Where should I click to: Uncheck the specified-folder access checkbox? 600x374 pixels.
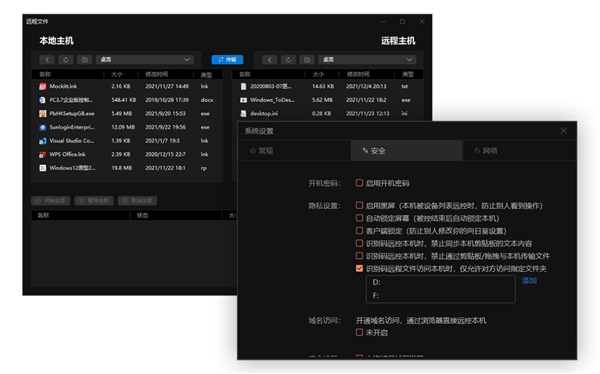(x=359, y=268)
